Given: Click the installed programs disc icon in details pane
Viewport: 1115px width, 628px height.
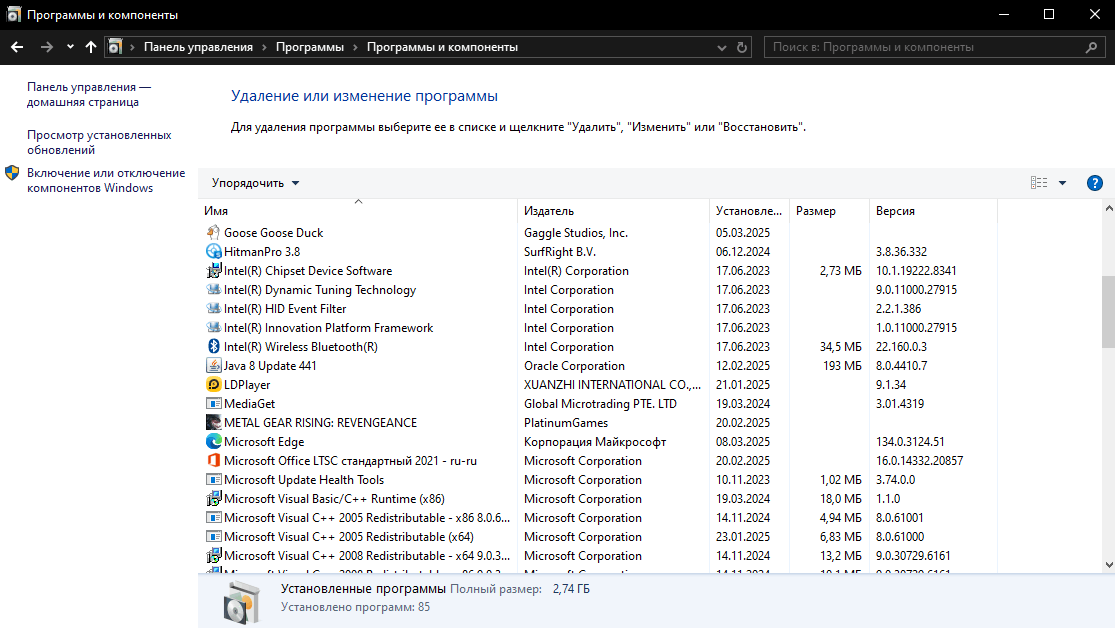Looking at the screenshot, I should pyautogui.click(x=242, y=602).
